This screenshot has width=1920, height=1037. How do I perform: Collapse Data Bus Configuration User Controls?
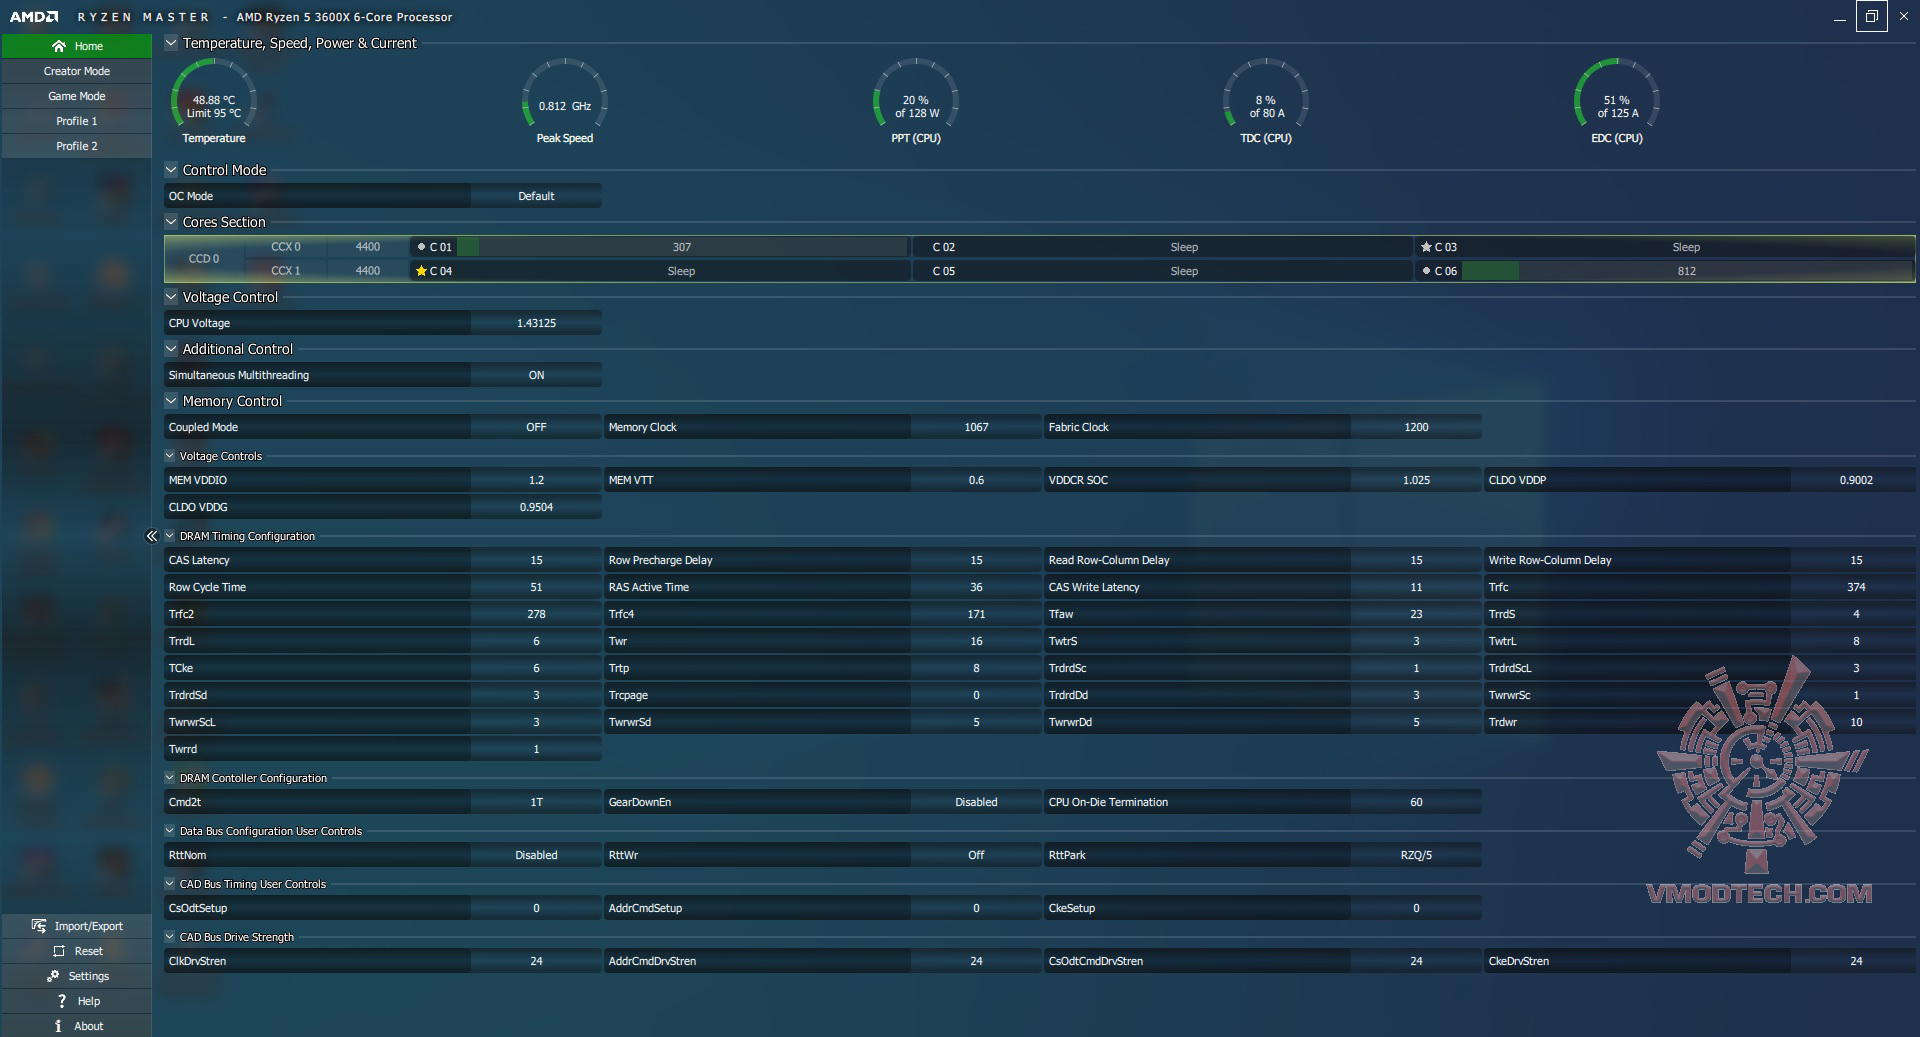(170, 831)
